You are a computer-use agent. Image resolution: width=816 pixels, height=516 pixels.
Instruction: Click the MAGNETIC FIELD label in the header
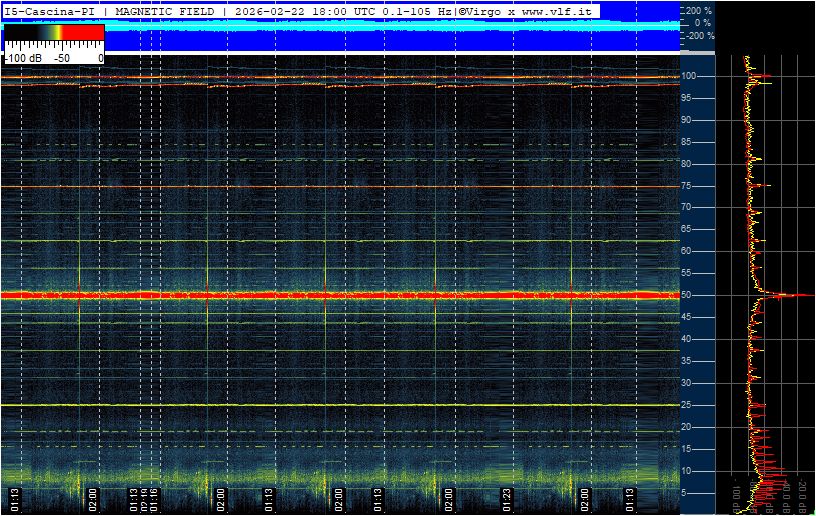pos(164,11)
